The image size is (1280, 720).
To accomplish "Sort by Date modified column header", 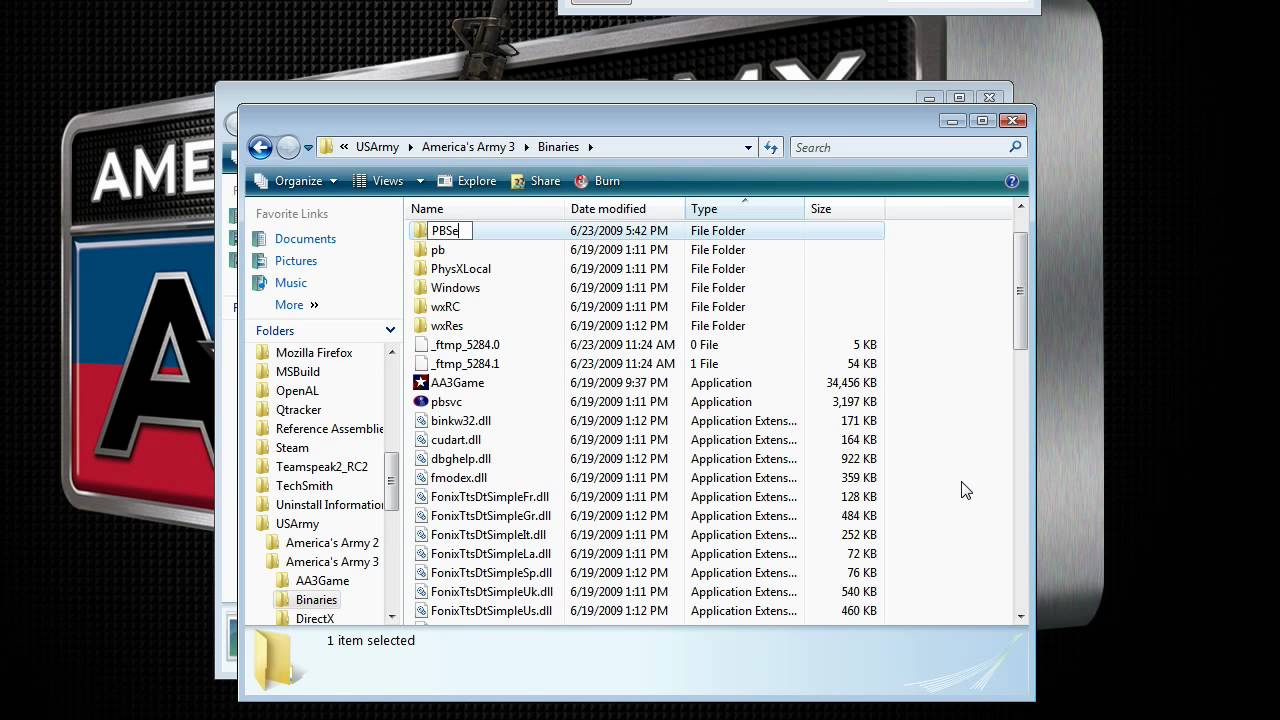I will (625, 209).
